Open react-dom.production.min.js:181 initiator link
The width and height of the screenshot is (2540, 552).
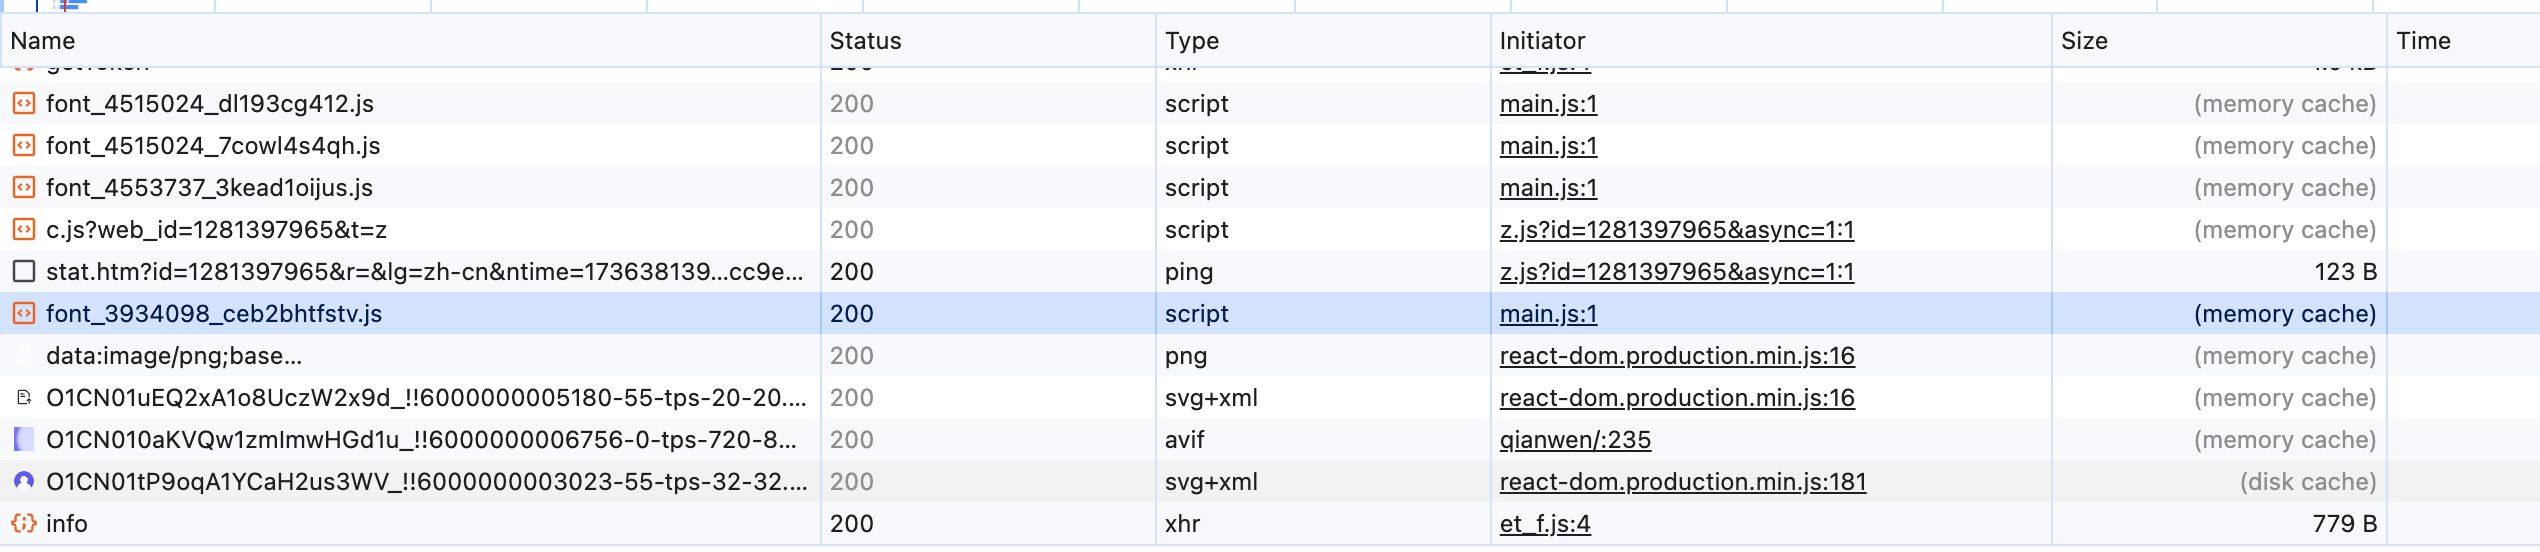1682,482
